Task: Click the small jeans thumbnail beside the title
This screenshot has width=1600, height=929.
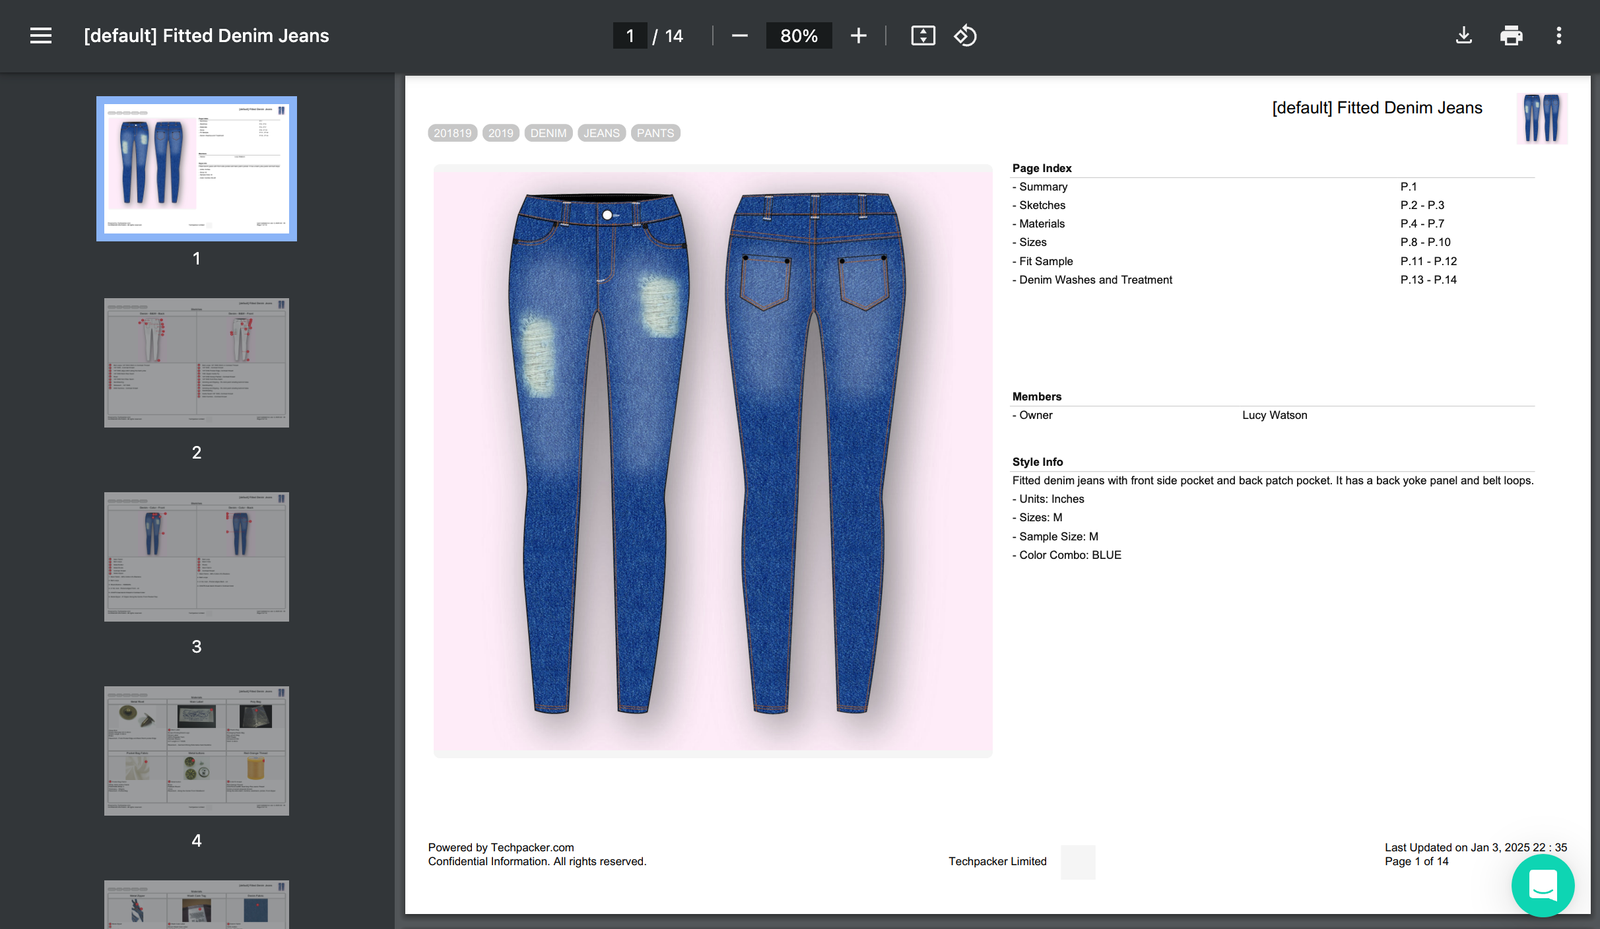Action: pyautogui.click(x=1541, y=118)
